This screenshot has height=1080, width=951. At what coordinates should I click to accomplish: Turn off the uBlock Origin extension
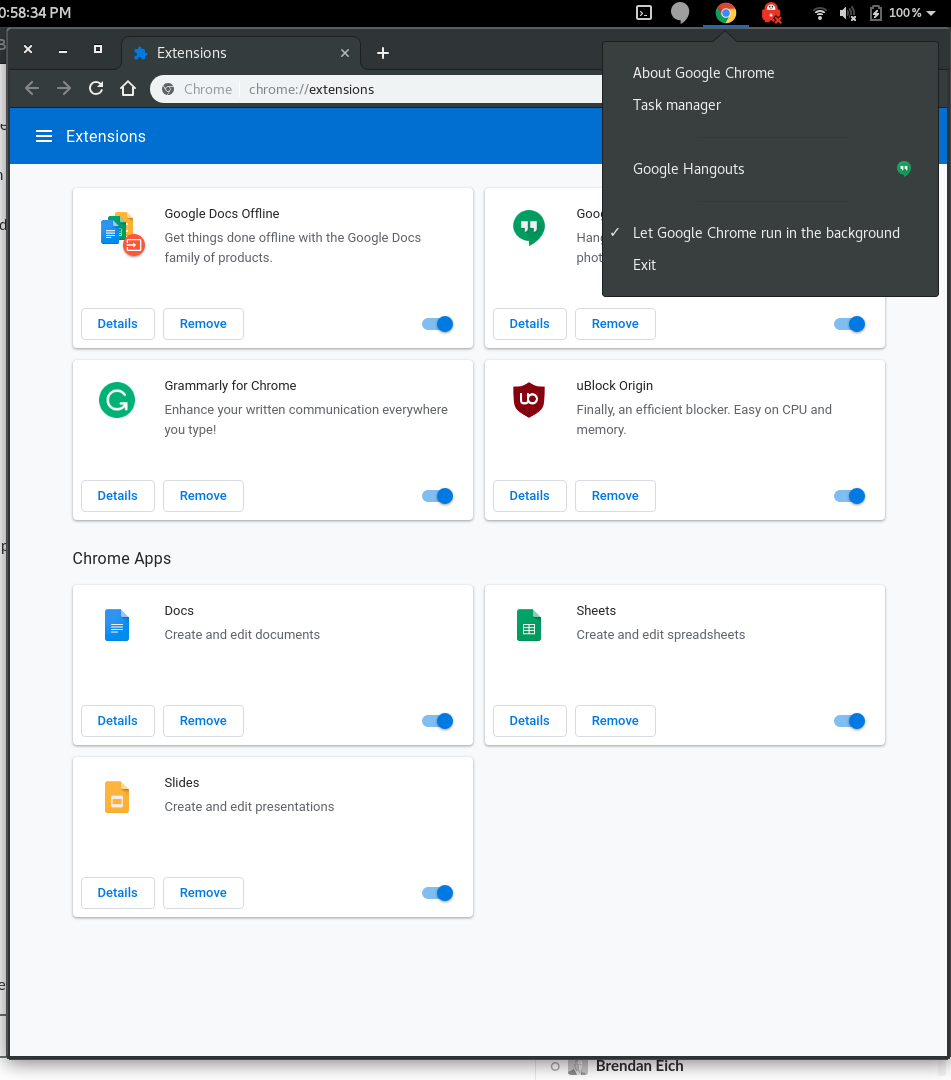pyautogui.click(x=849, y=496)
